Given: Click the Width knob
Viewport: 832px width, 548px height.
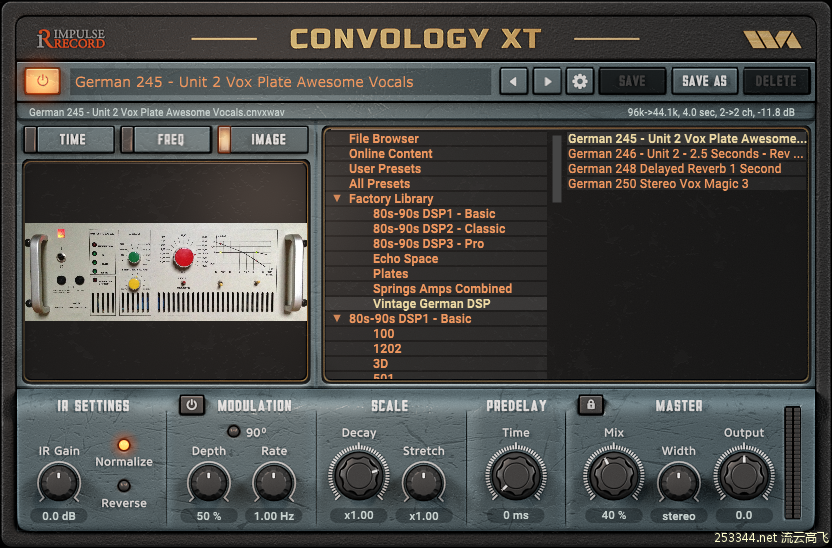Looking at the screenshot, I should 679,483.
